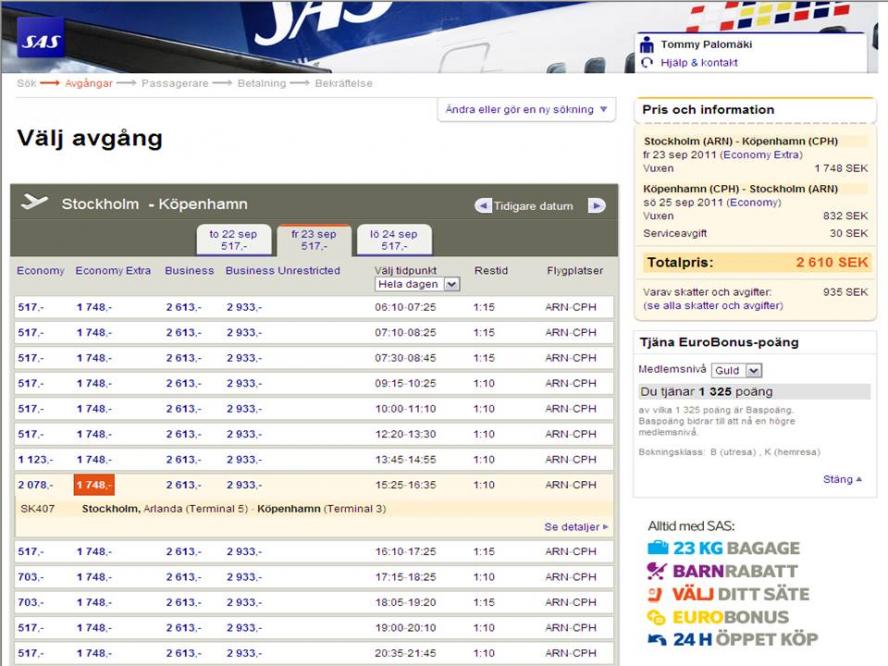Go to later dates with right arrow
The width and height of the screenshot is (888, 666).
596,206
